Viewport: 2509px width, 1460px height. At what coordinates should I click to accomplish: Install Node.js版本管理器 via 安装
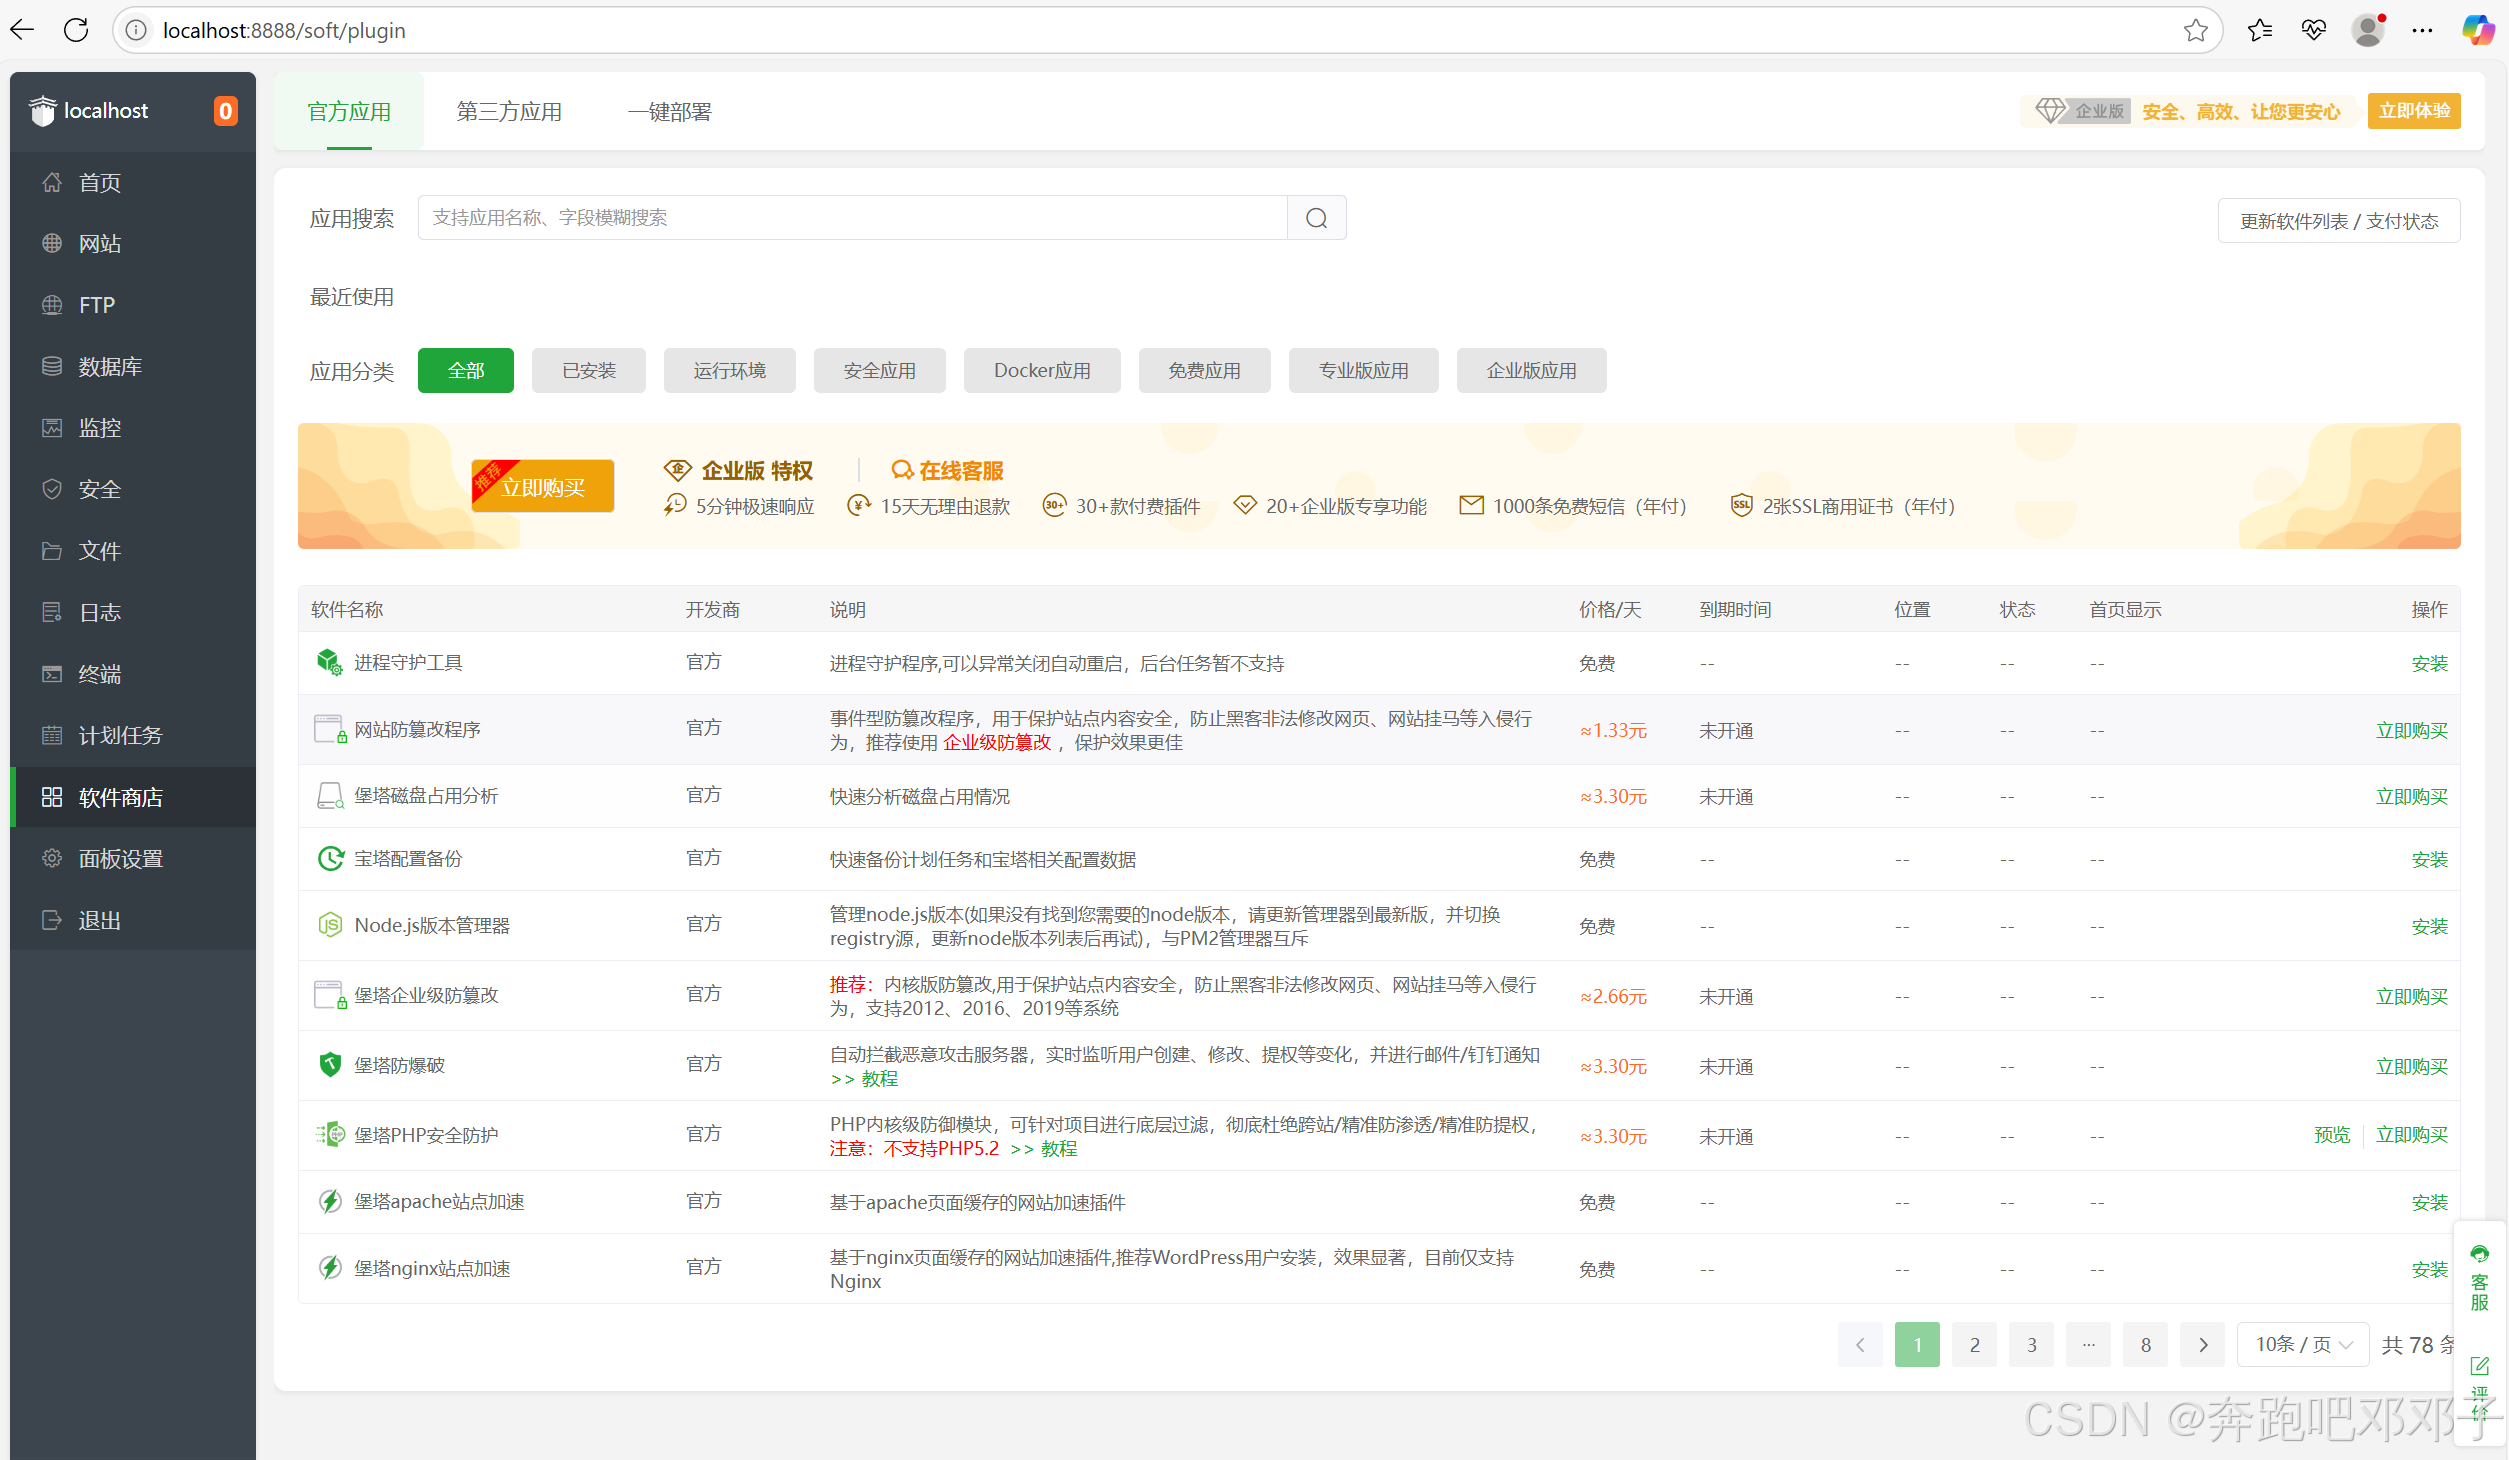click(x=2429, y=926)
